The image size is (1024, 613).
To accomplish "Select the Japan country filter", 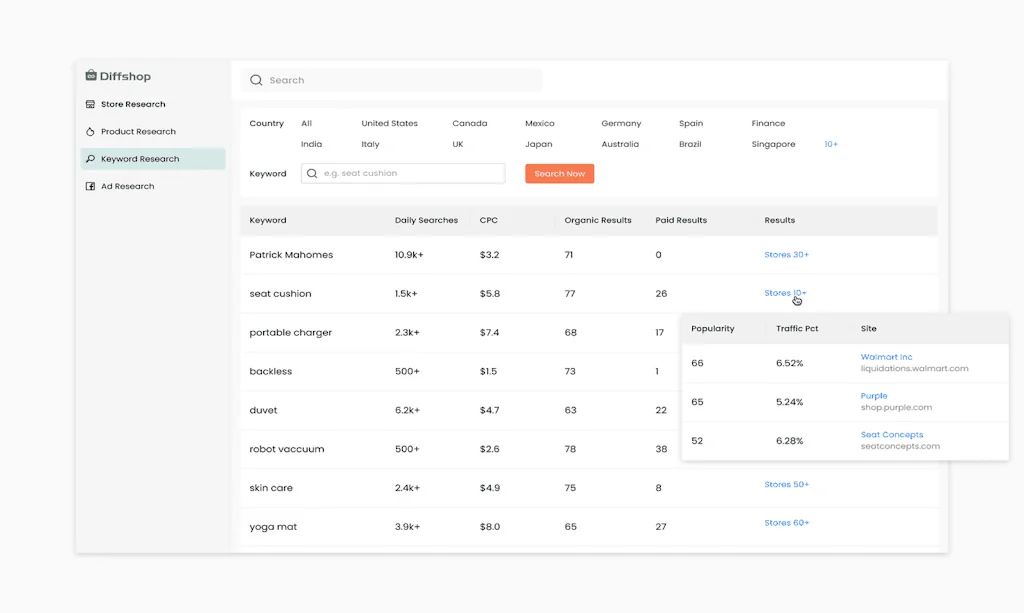I will (538, 143).
